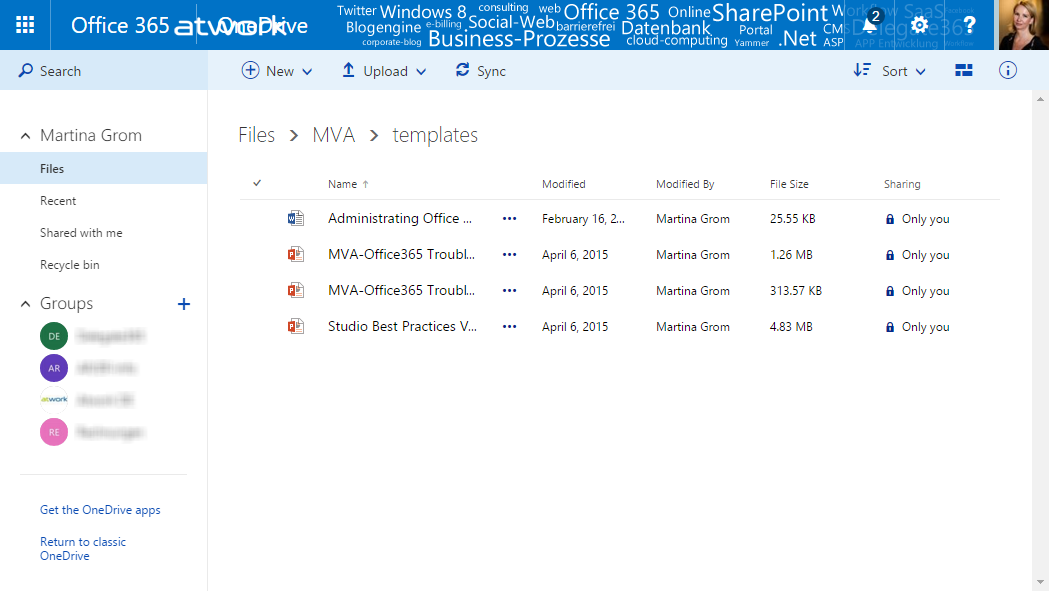This screenshot has width=1049, height=591.
Task: Collapse the Martina Grom section
Action: point(26,136)
